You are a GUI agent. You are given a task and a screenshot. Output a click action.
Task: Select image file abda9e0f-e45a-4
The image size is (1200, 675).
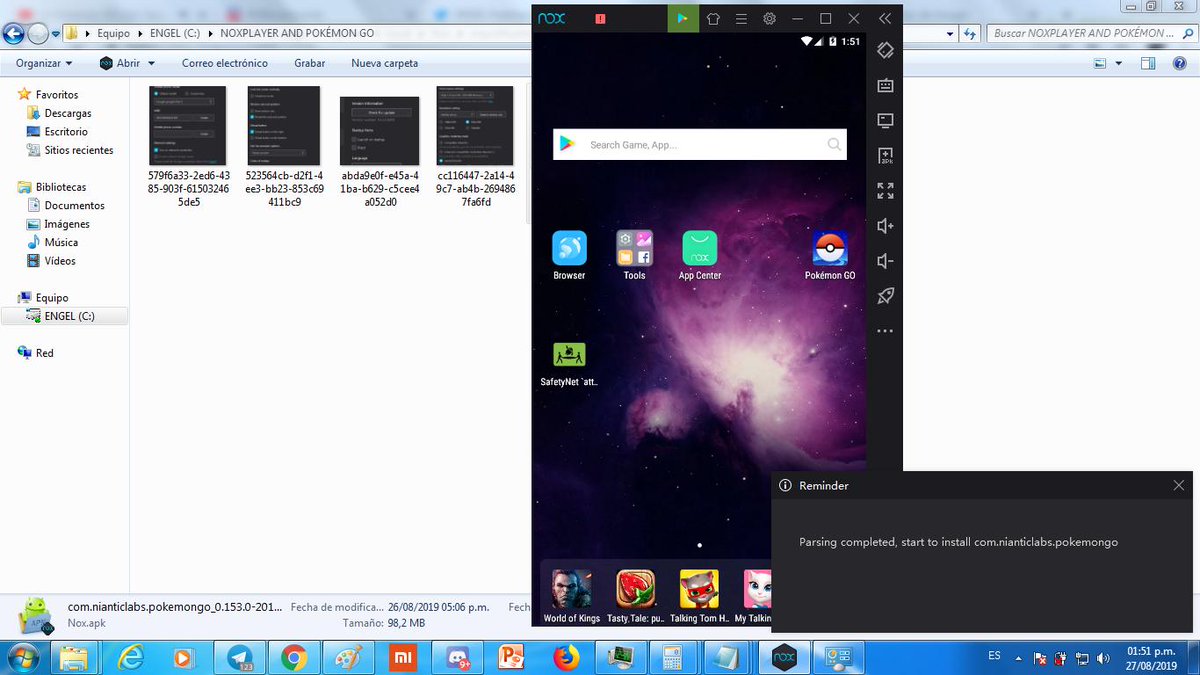(x=380, y=151)
